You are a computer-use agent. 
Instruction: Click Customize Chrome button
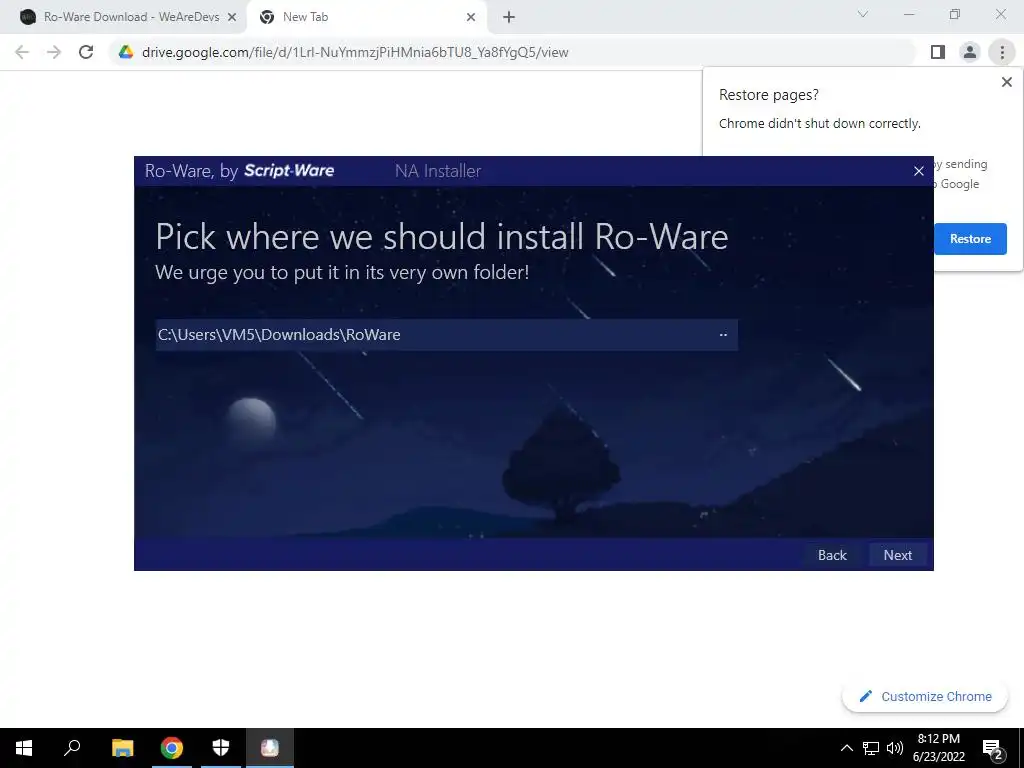coord(925,697)
